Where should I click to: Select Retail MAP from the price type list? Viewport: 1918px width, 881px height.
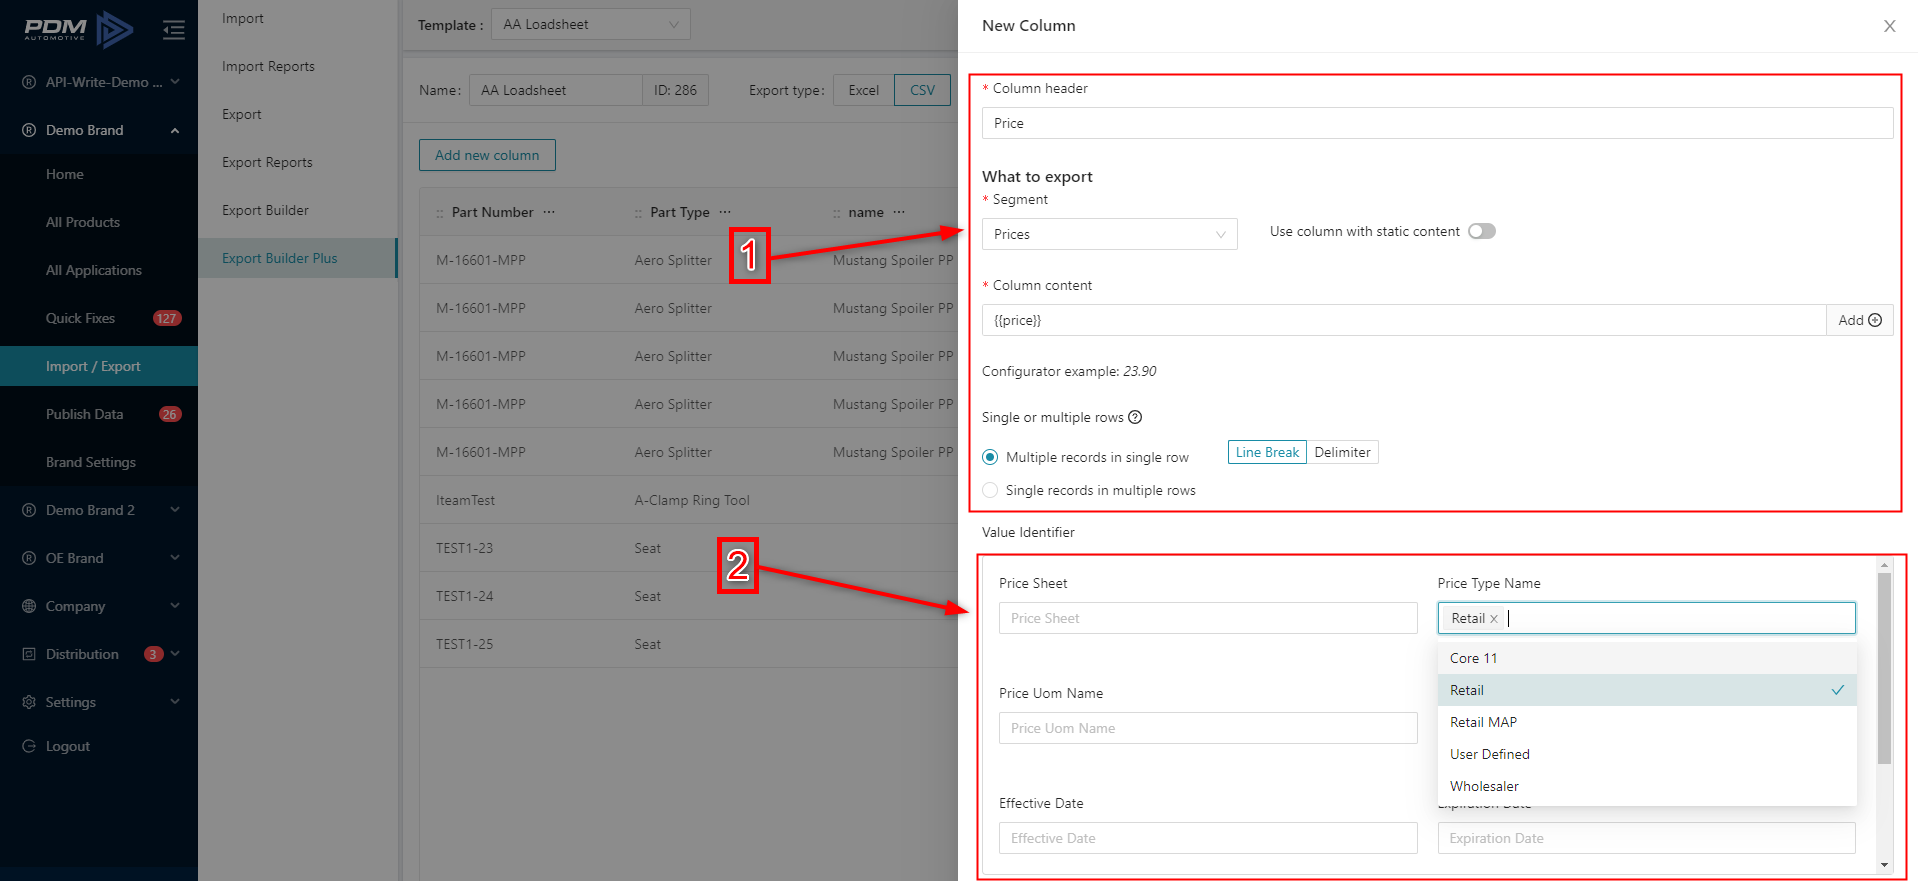point(1647,722)
